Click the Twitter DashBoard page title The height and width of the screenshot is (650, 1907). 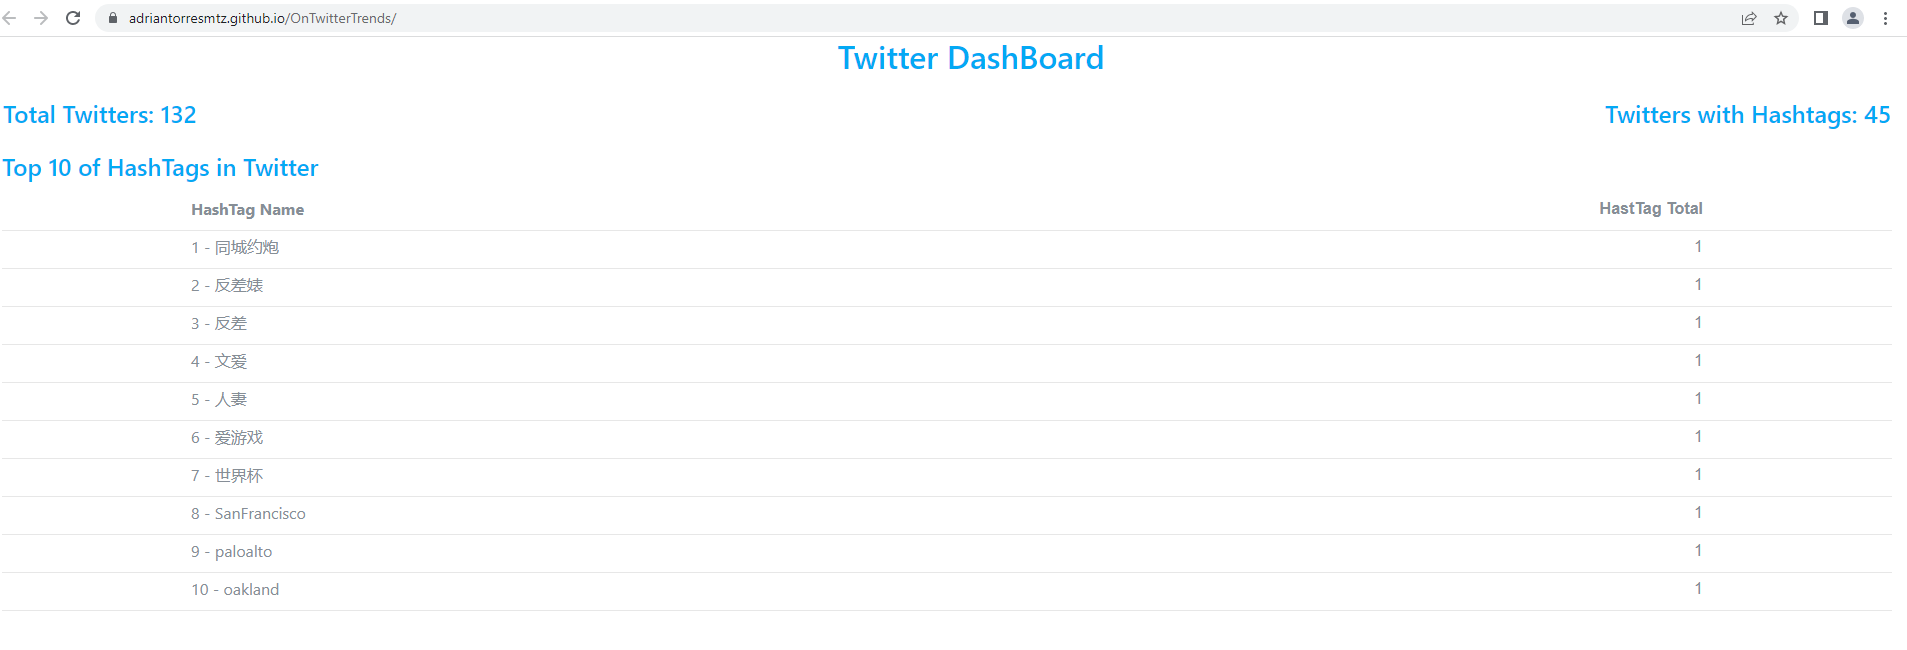971,58
